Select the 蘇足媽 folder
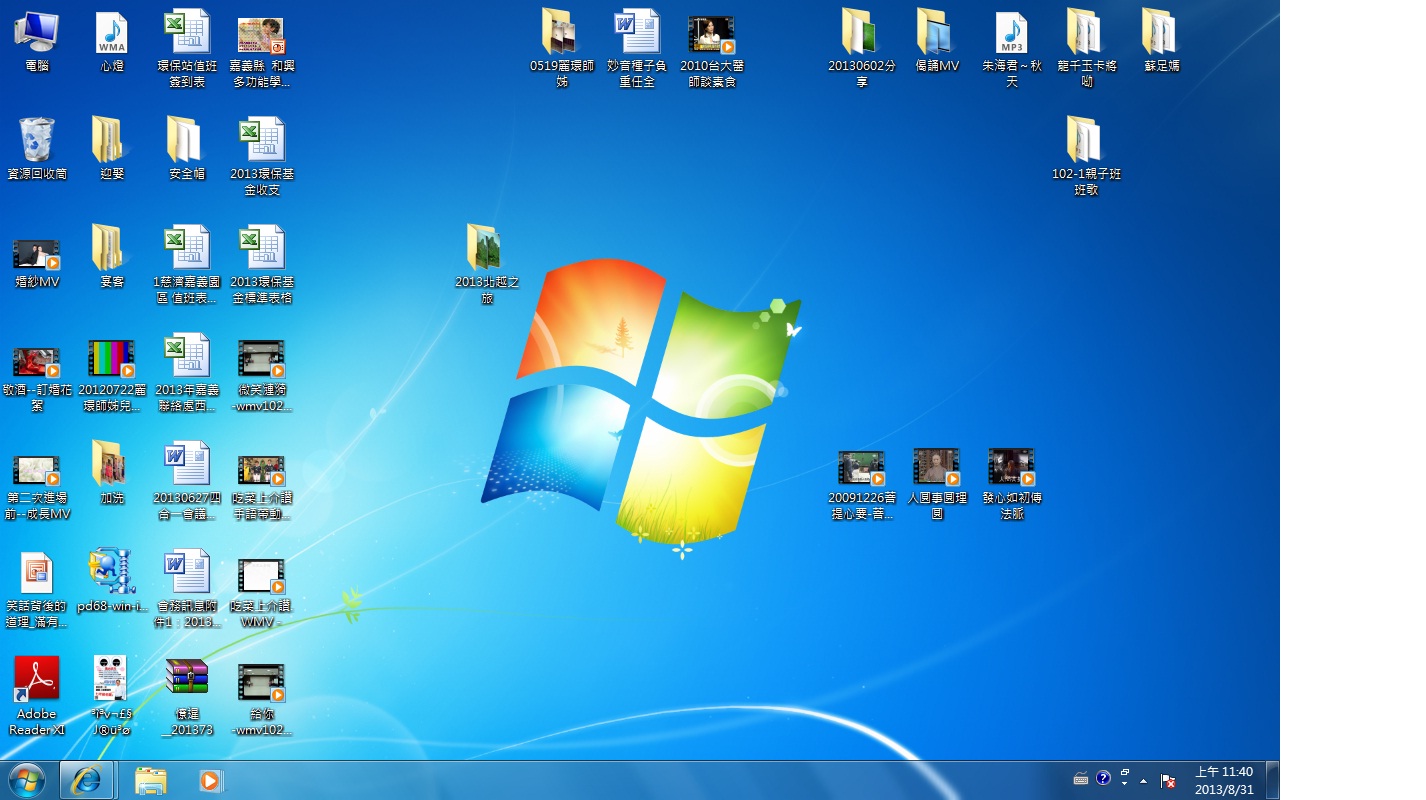The height and width of the screenshot is (800, 1426). [1162, 42]
